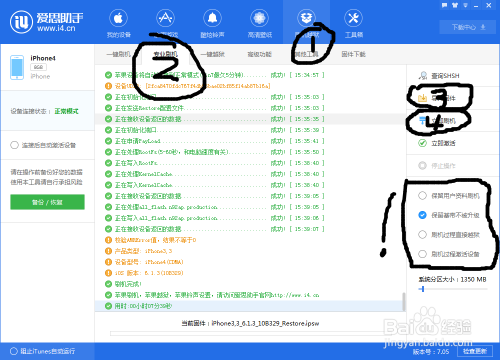Open the App Store resources icon

click(x=165, y=18)
